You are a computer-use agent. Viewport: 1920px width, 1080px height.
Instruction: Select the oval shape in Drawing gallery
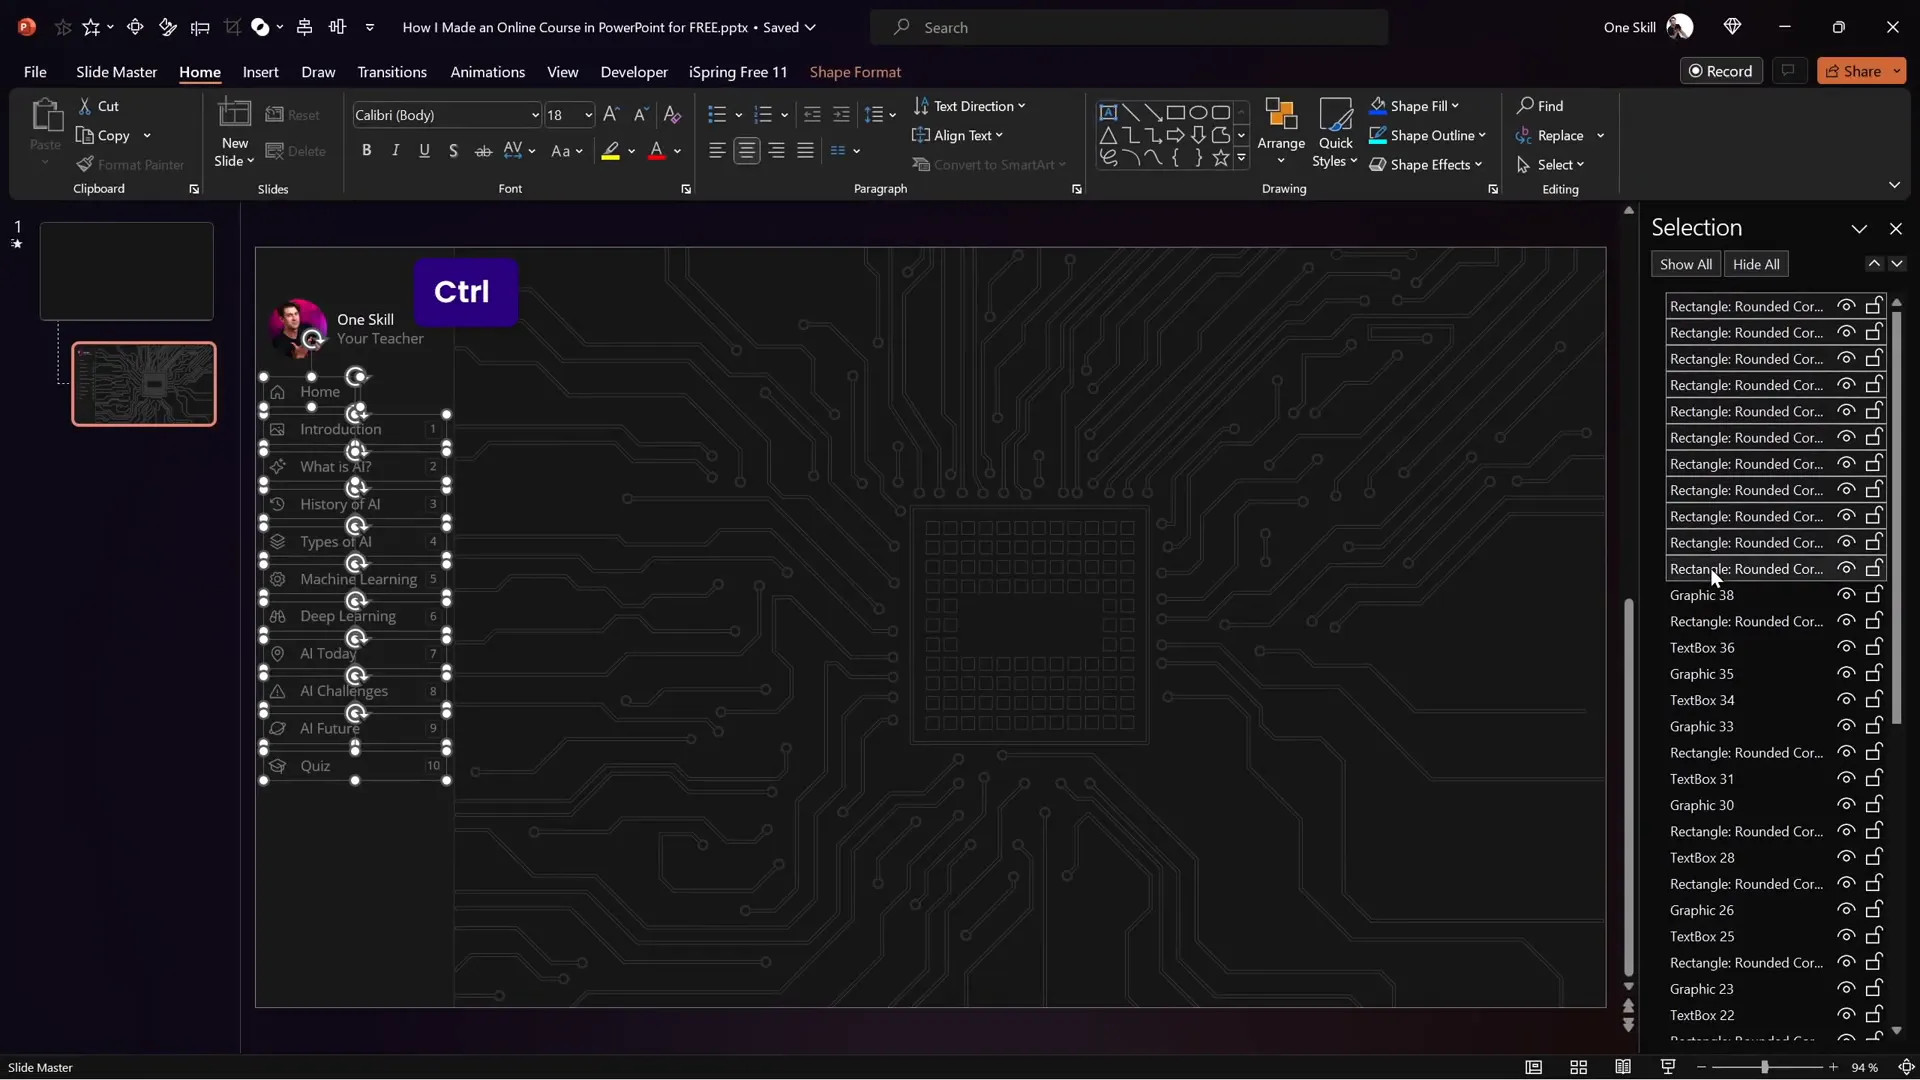1200,112
